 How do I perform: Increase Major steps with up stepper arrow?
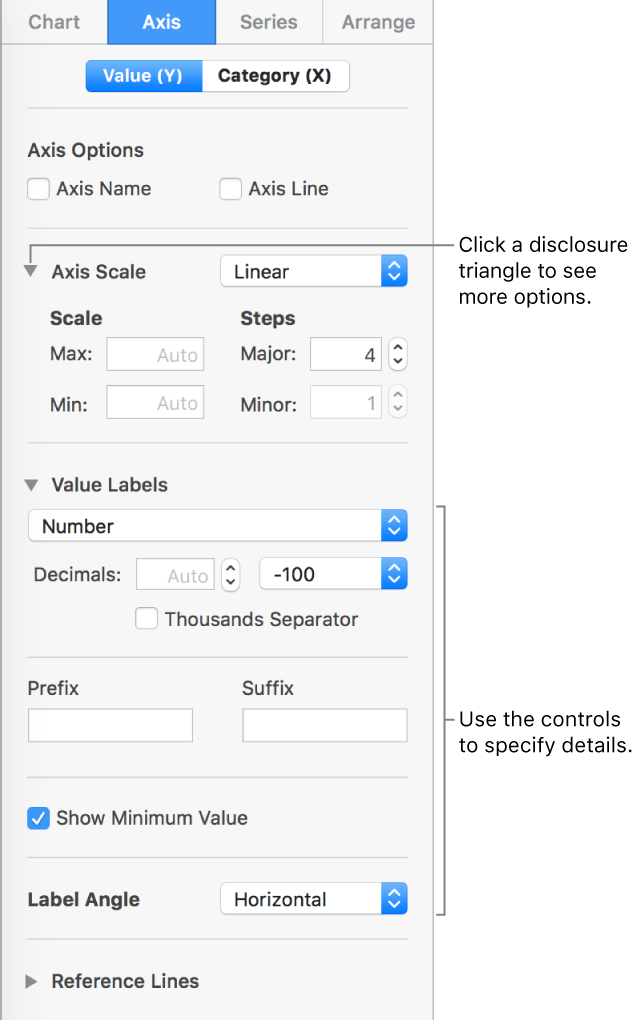tap(397, 348)
